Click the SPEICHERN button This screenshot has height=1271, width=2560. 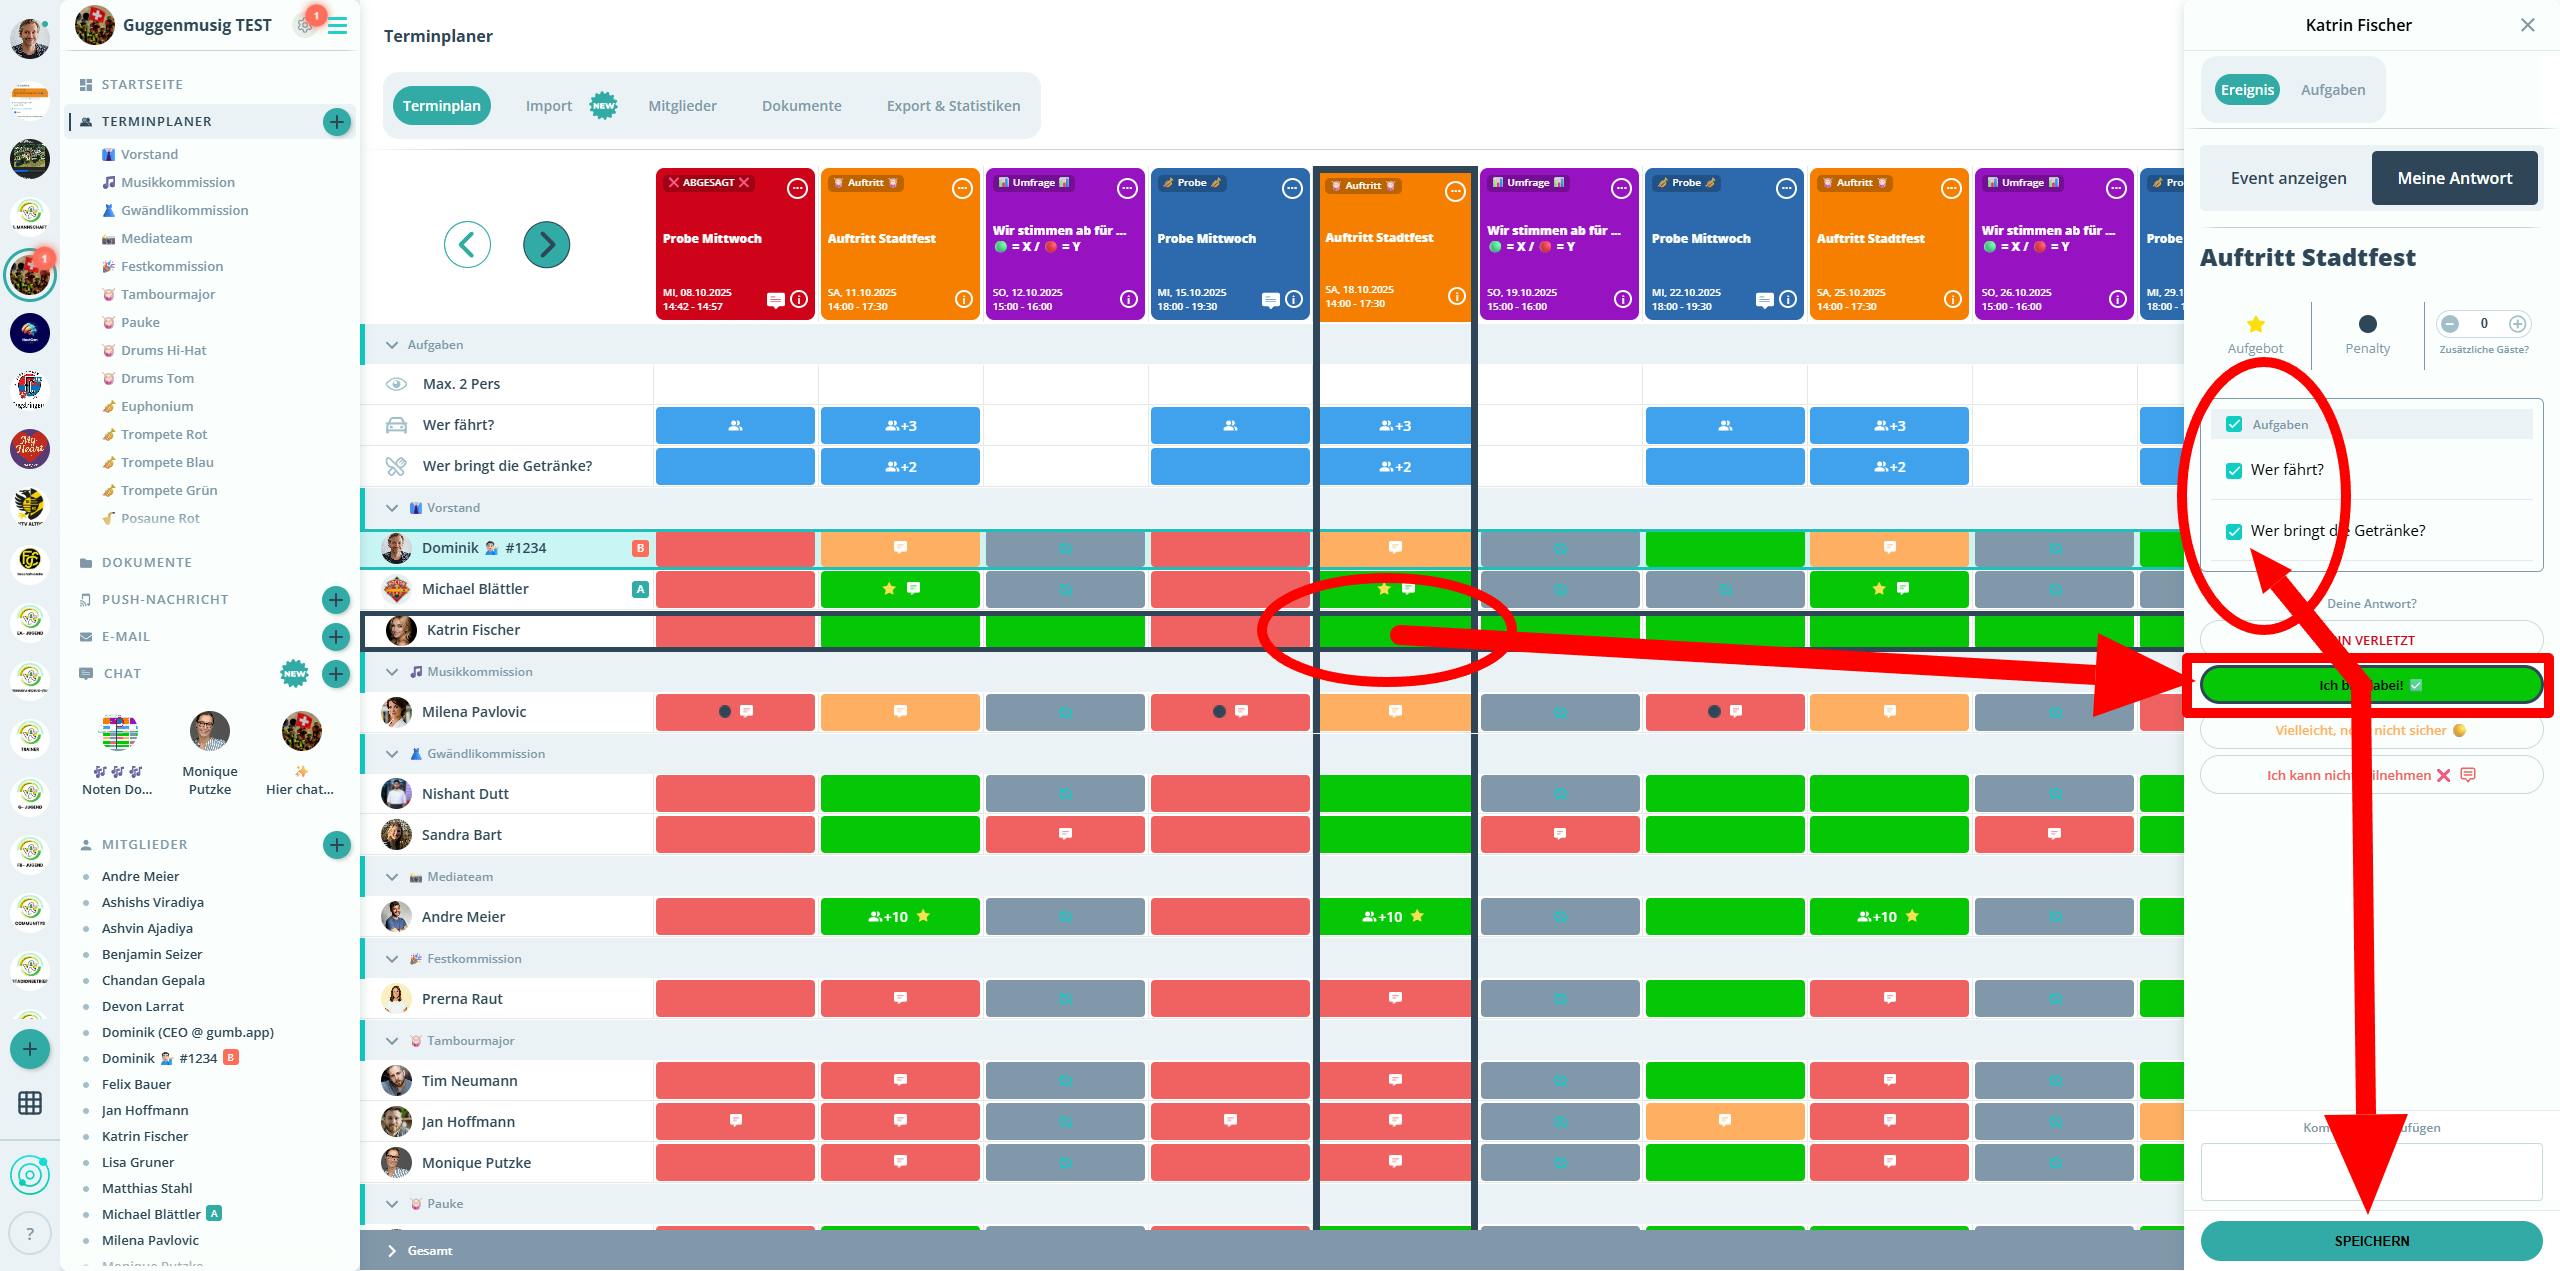(x=2371, y=1241)
